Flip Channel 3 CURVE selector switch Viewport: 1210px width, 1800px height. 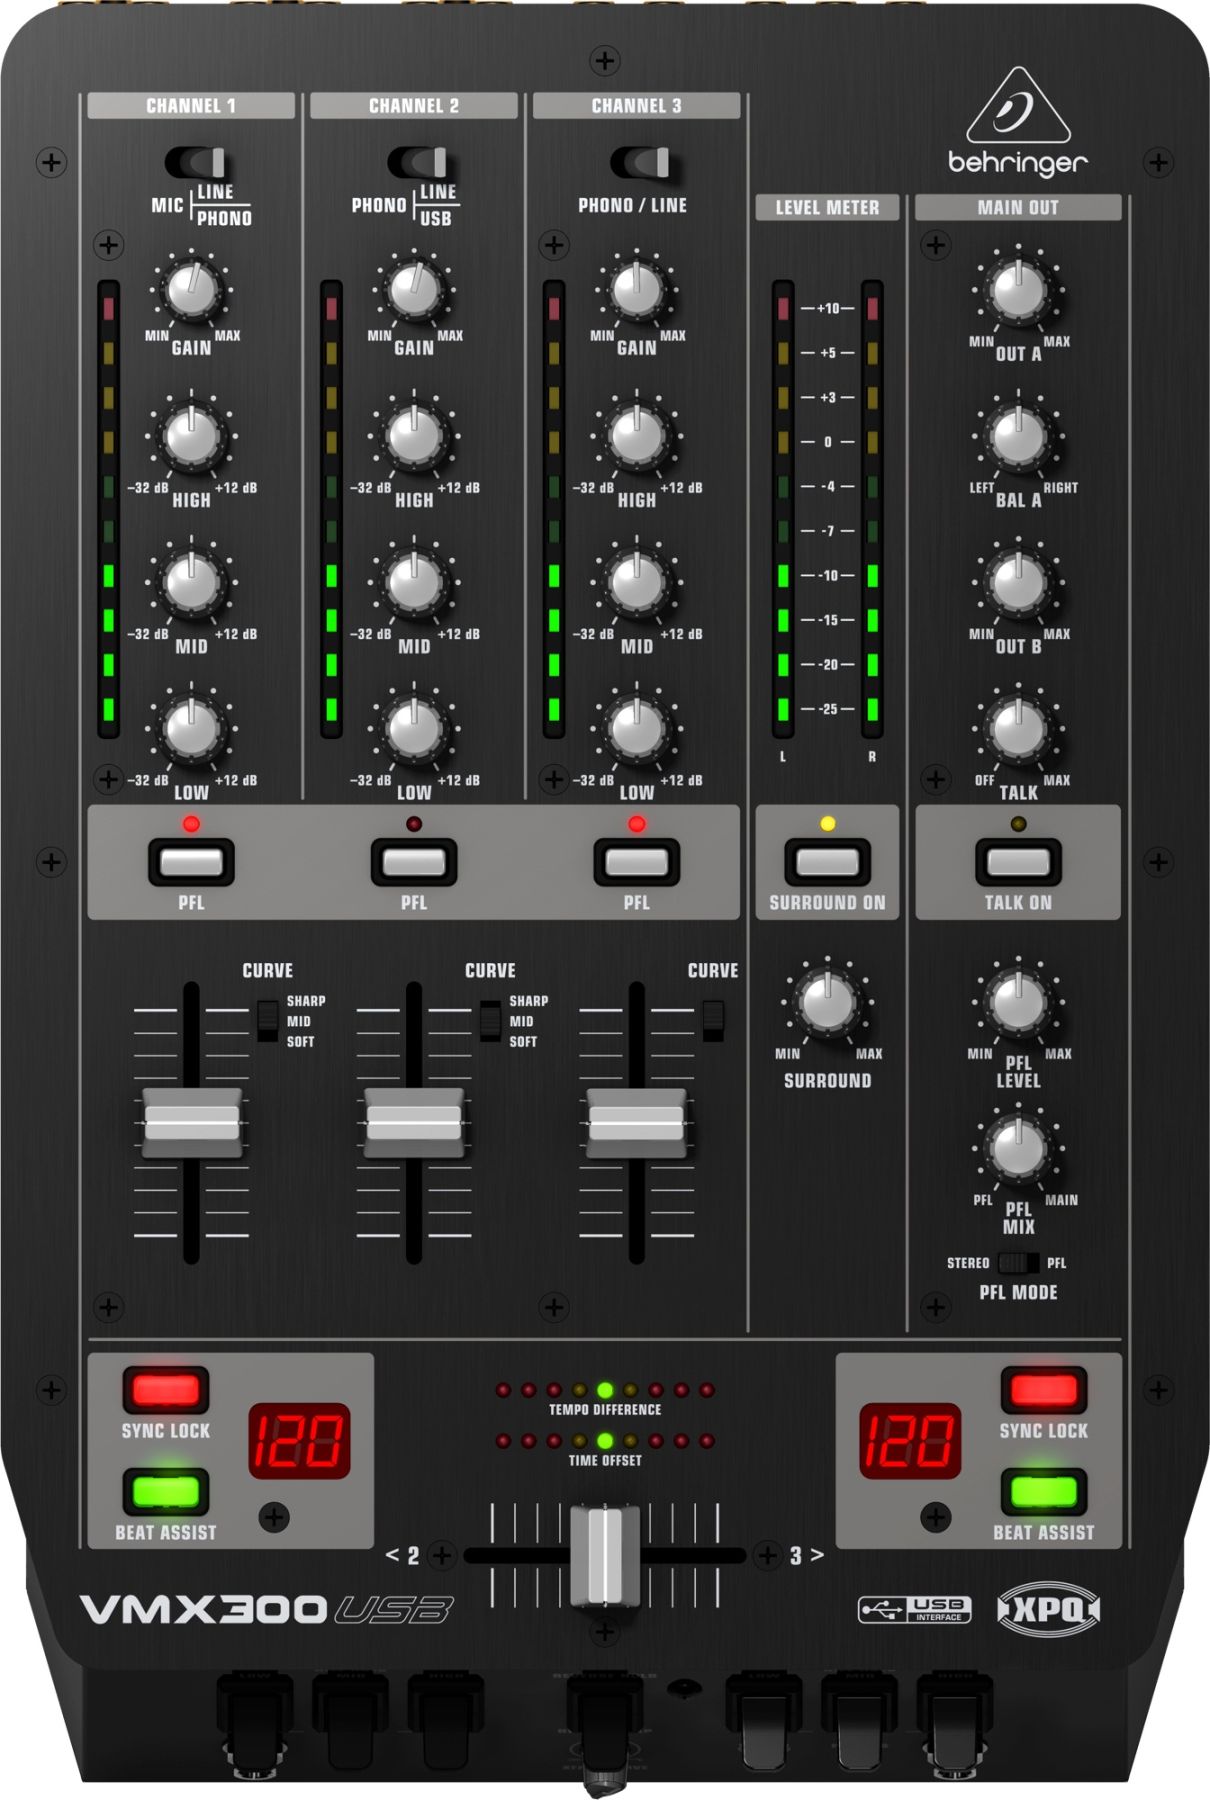tap(712, 1020)
